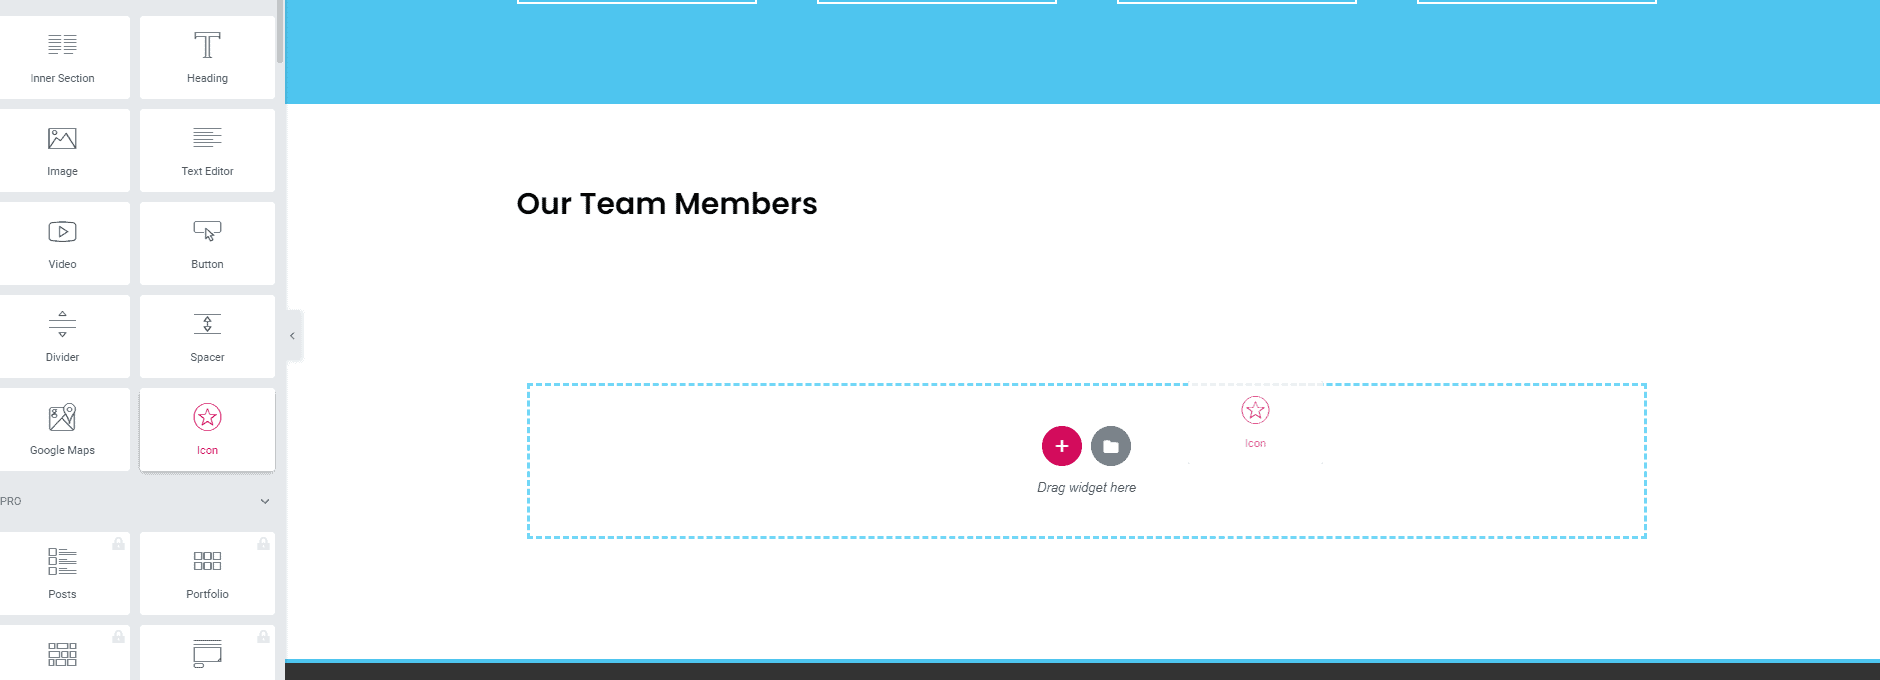This screenshot has width=1880, height=680.
Task: Select the Divider widget
Action: tap(63, 336)
